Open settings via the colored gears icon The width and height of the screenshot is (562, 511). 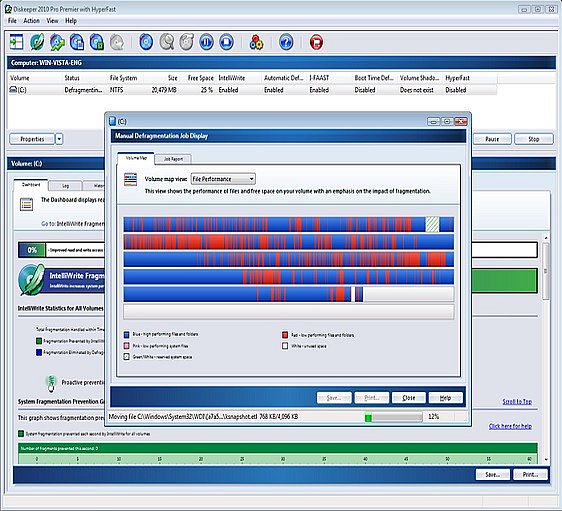[256, 42]
